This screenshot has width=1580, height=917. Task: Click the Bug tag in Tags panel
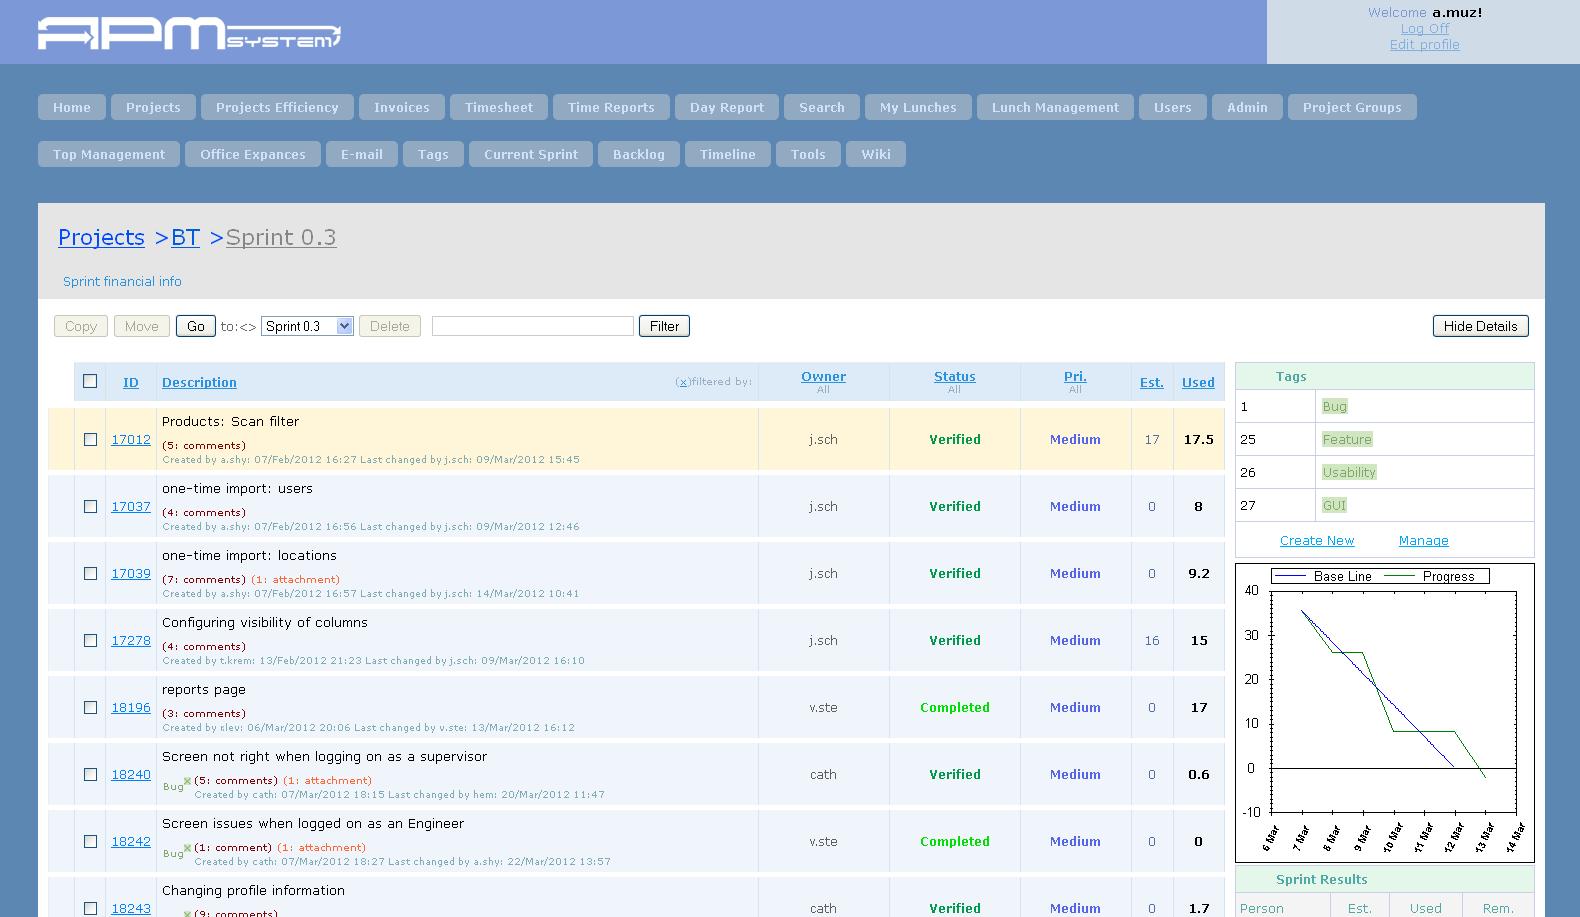pyautogui.click(x=1334, y=406)
